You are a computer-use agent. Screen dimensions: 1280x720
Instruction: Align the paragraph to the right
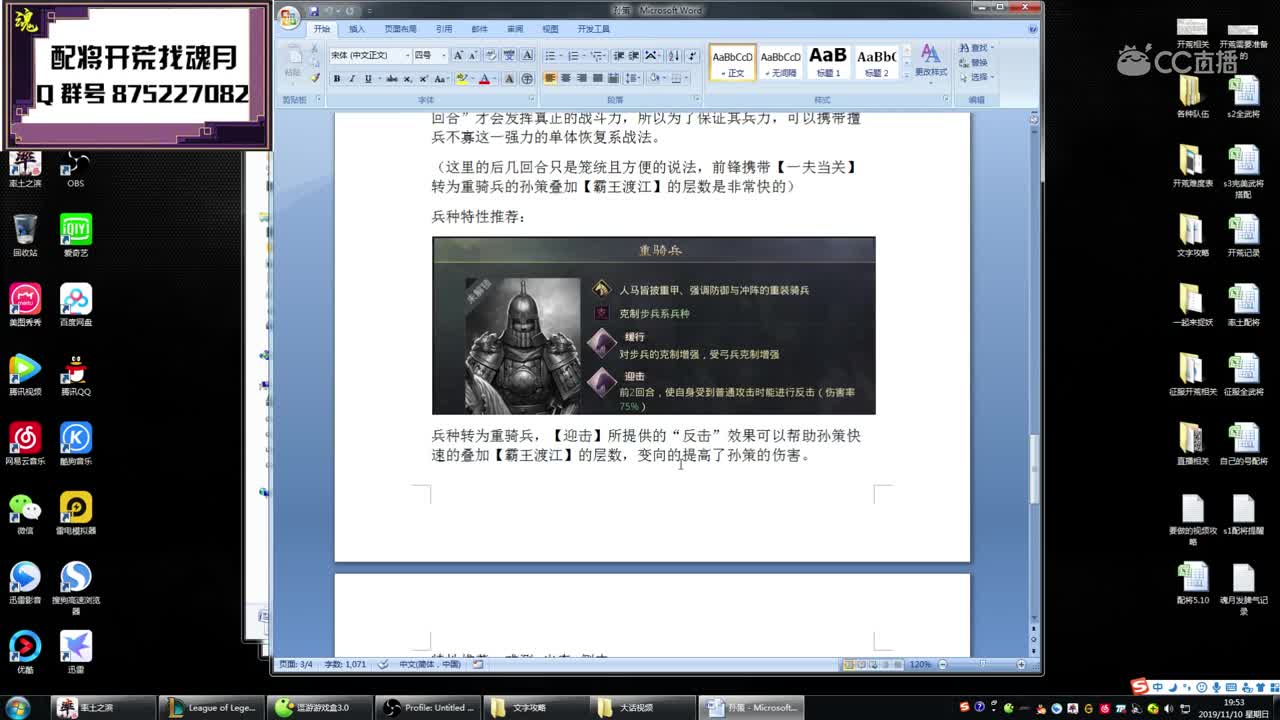[x=582, y=78]
